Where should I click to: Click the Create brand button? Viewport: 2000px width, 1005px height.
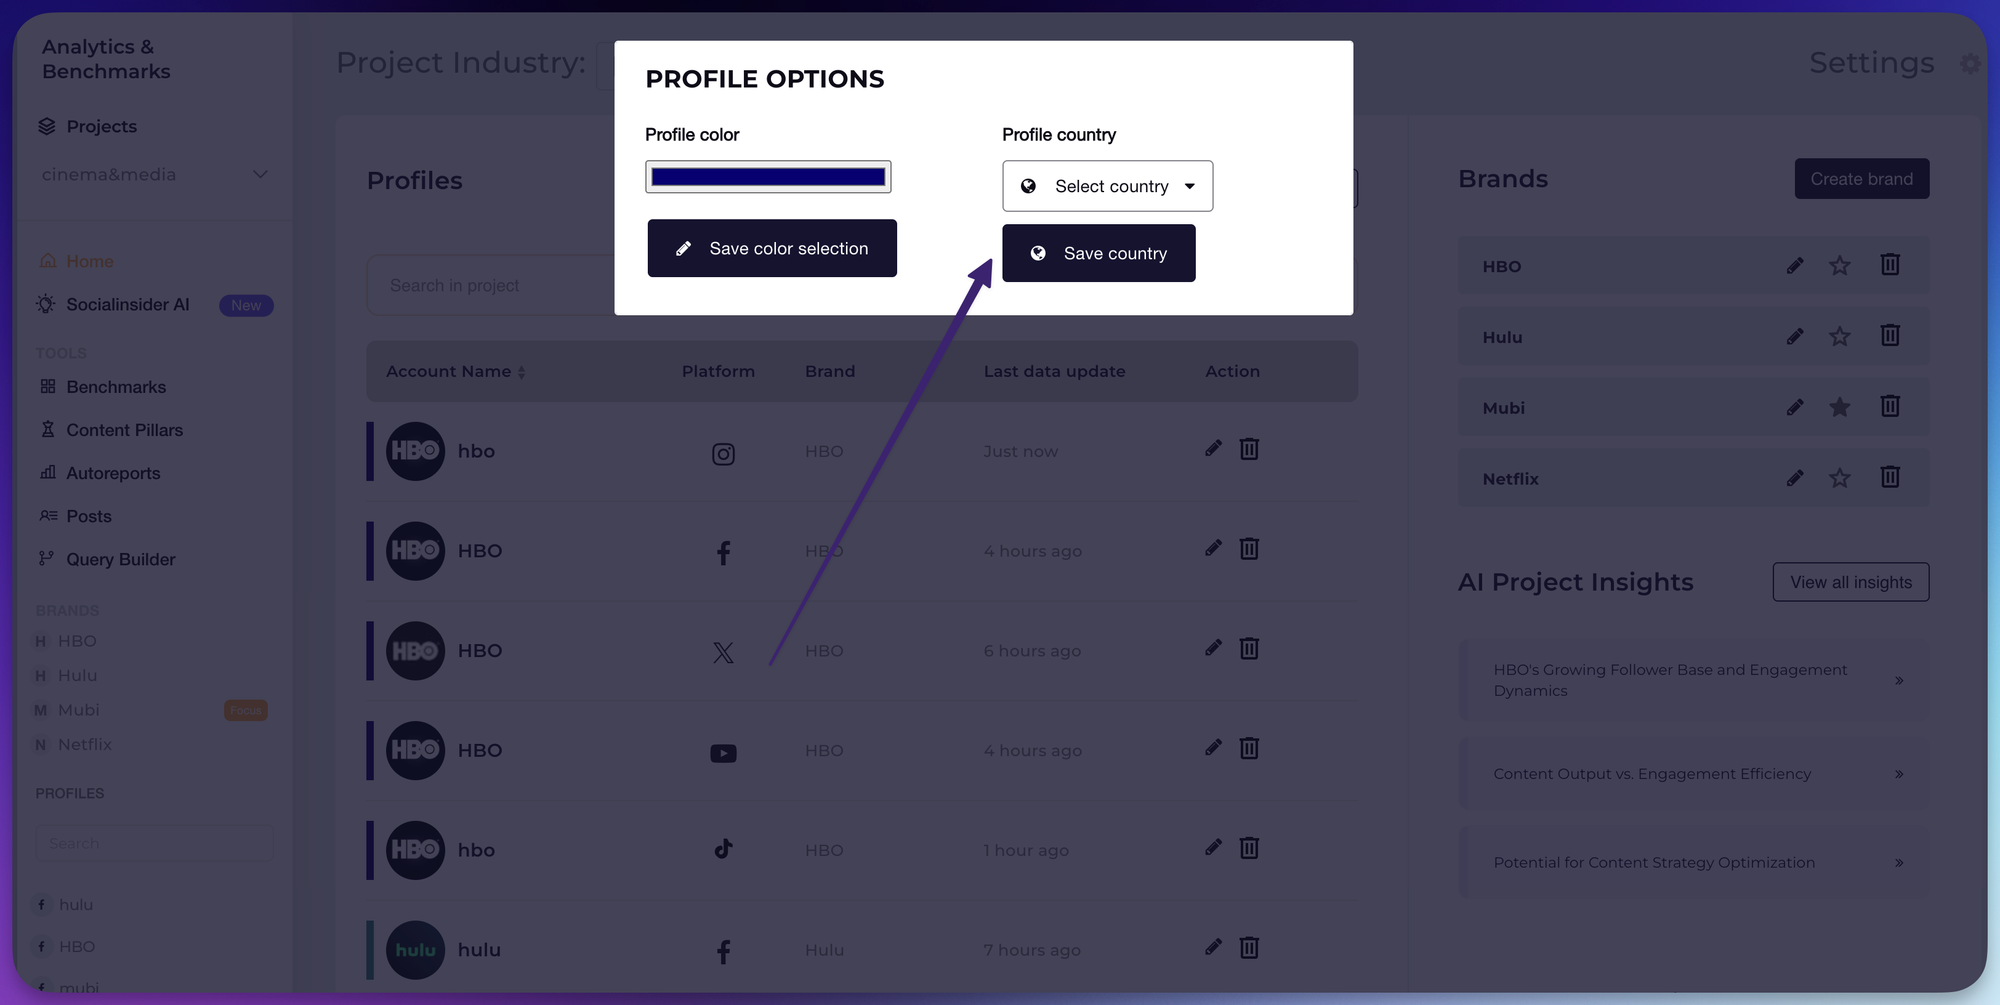(x=1861, y=178)
